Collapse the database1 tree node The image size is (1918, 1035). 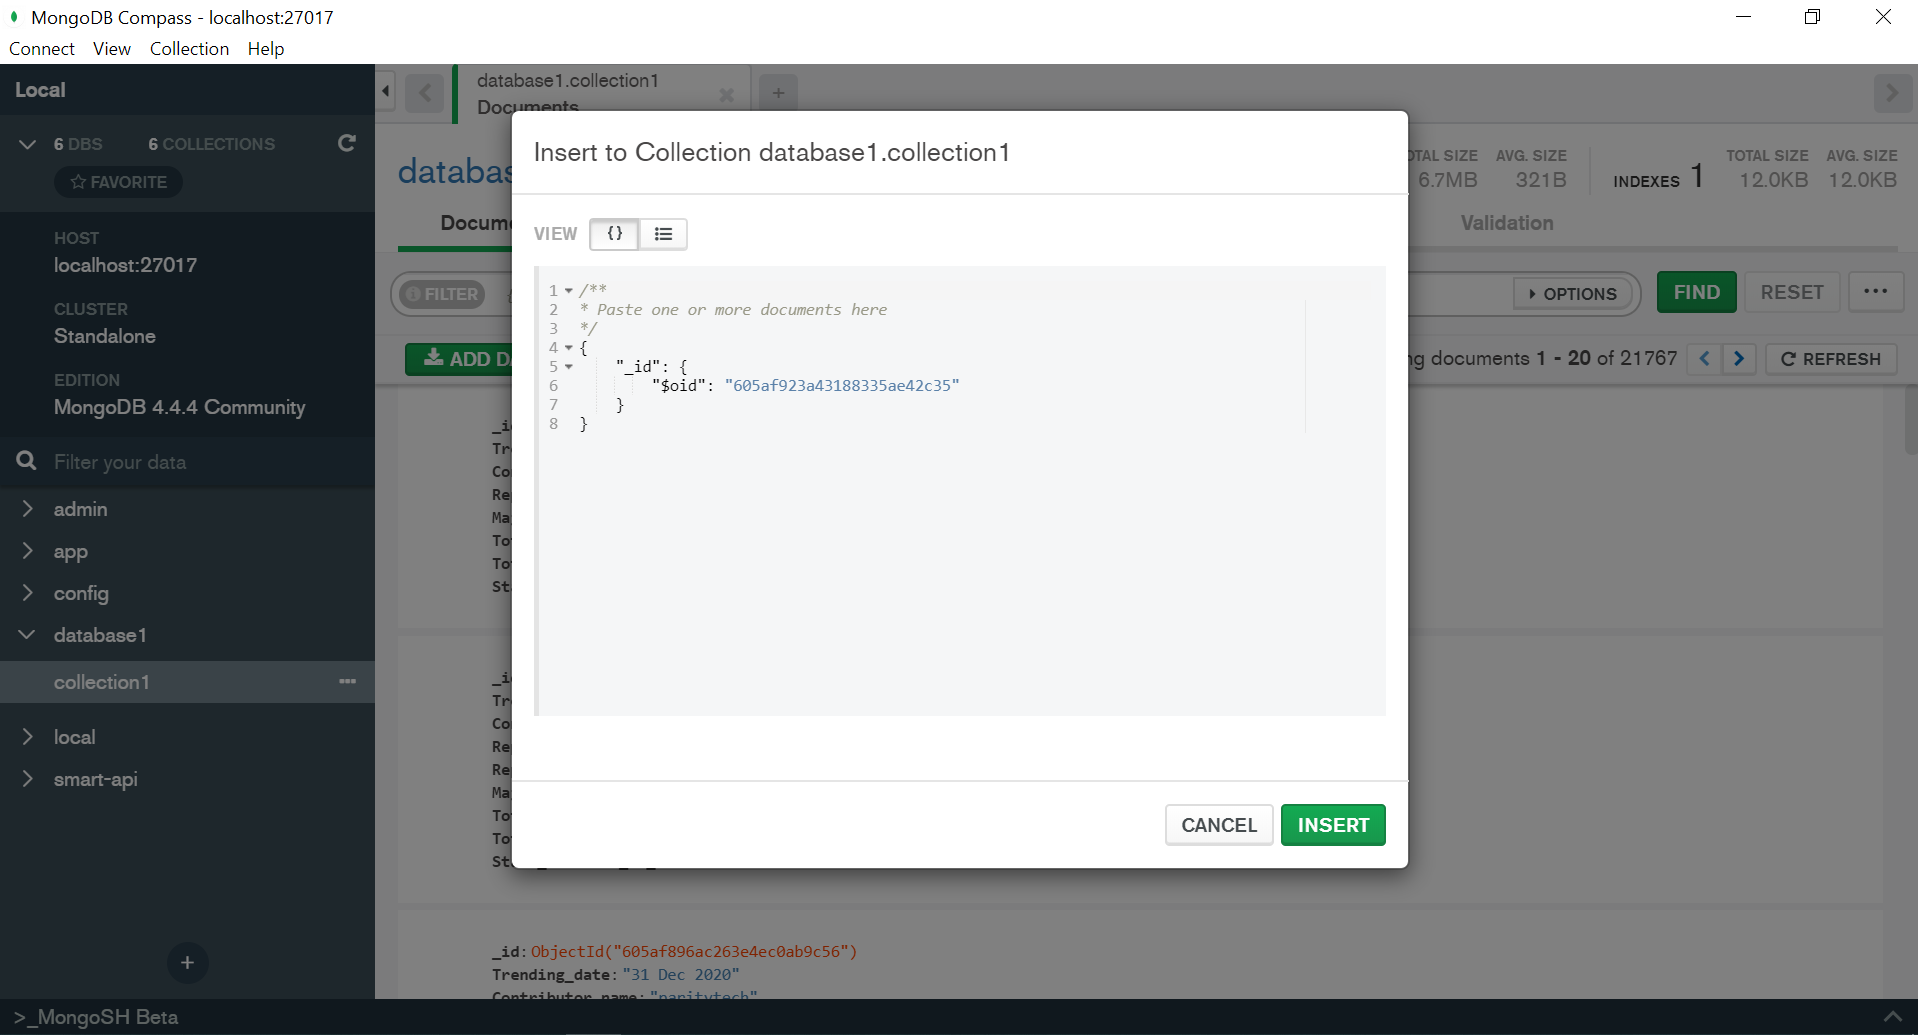pos(28,635)
